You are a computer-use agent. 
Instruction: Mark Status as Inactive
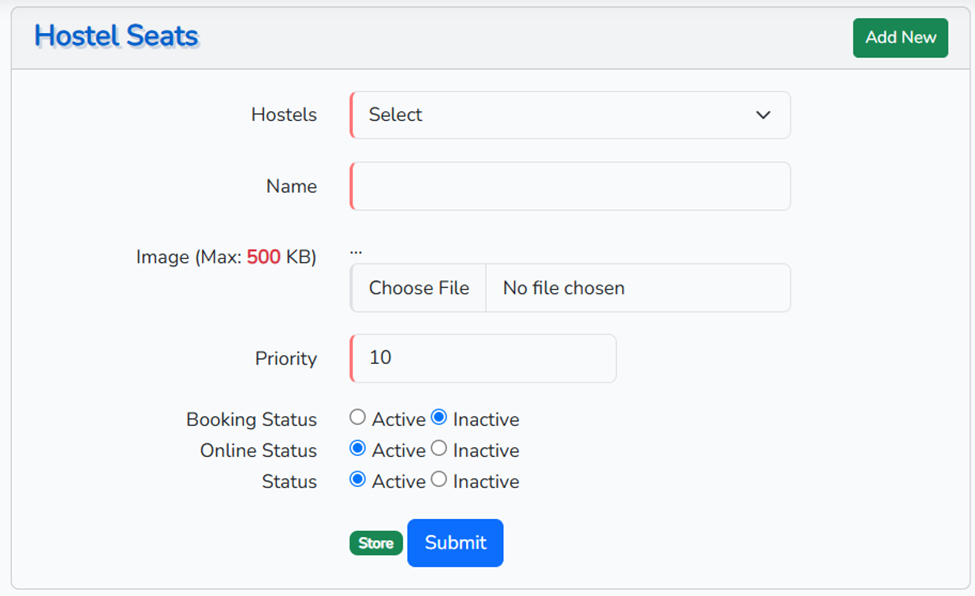coord(439,480)
